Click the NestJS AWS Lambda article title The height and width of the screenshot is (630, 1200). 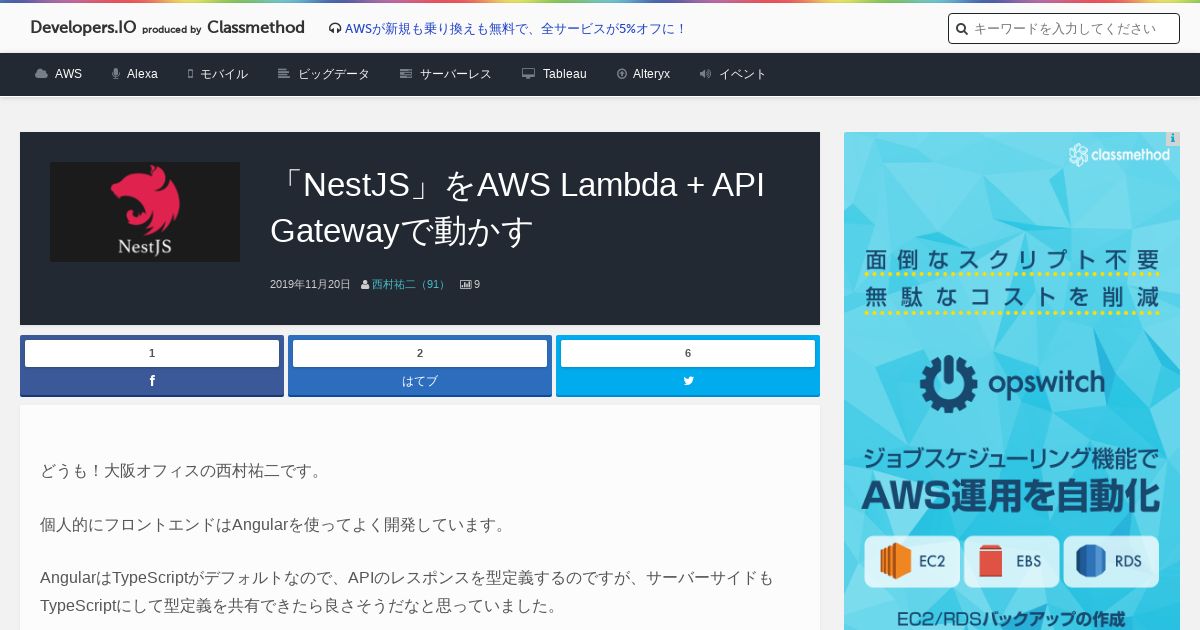click(x=517, y=208)
